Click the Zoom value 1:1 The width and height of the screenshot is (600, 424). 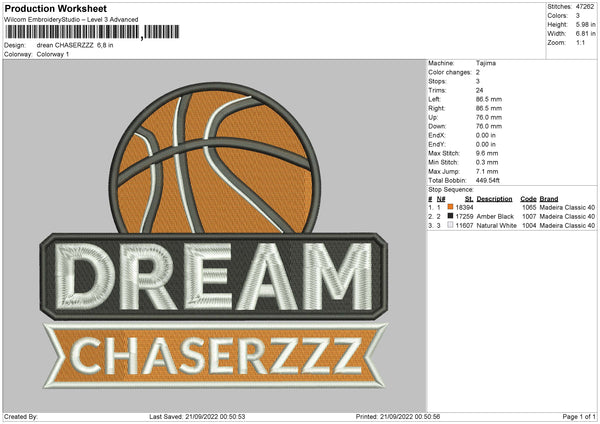580,42
